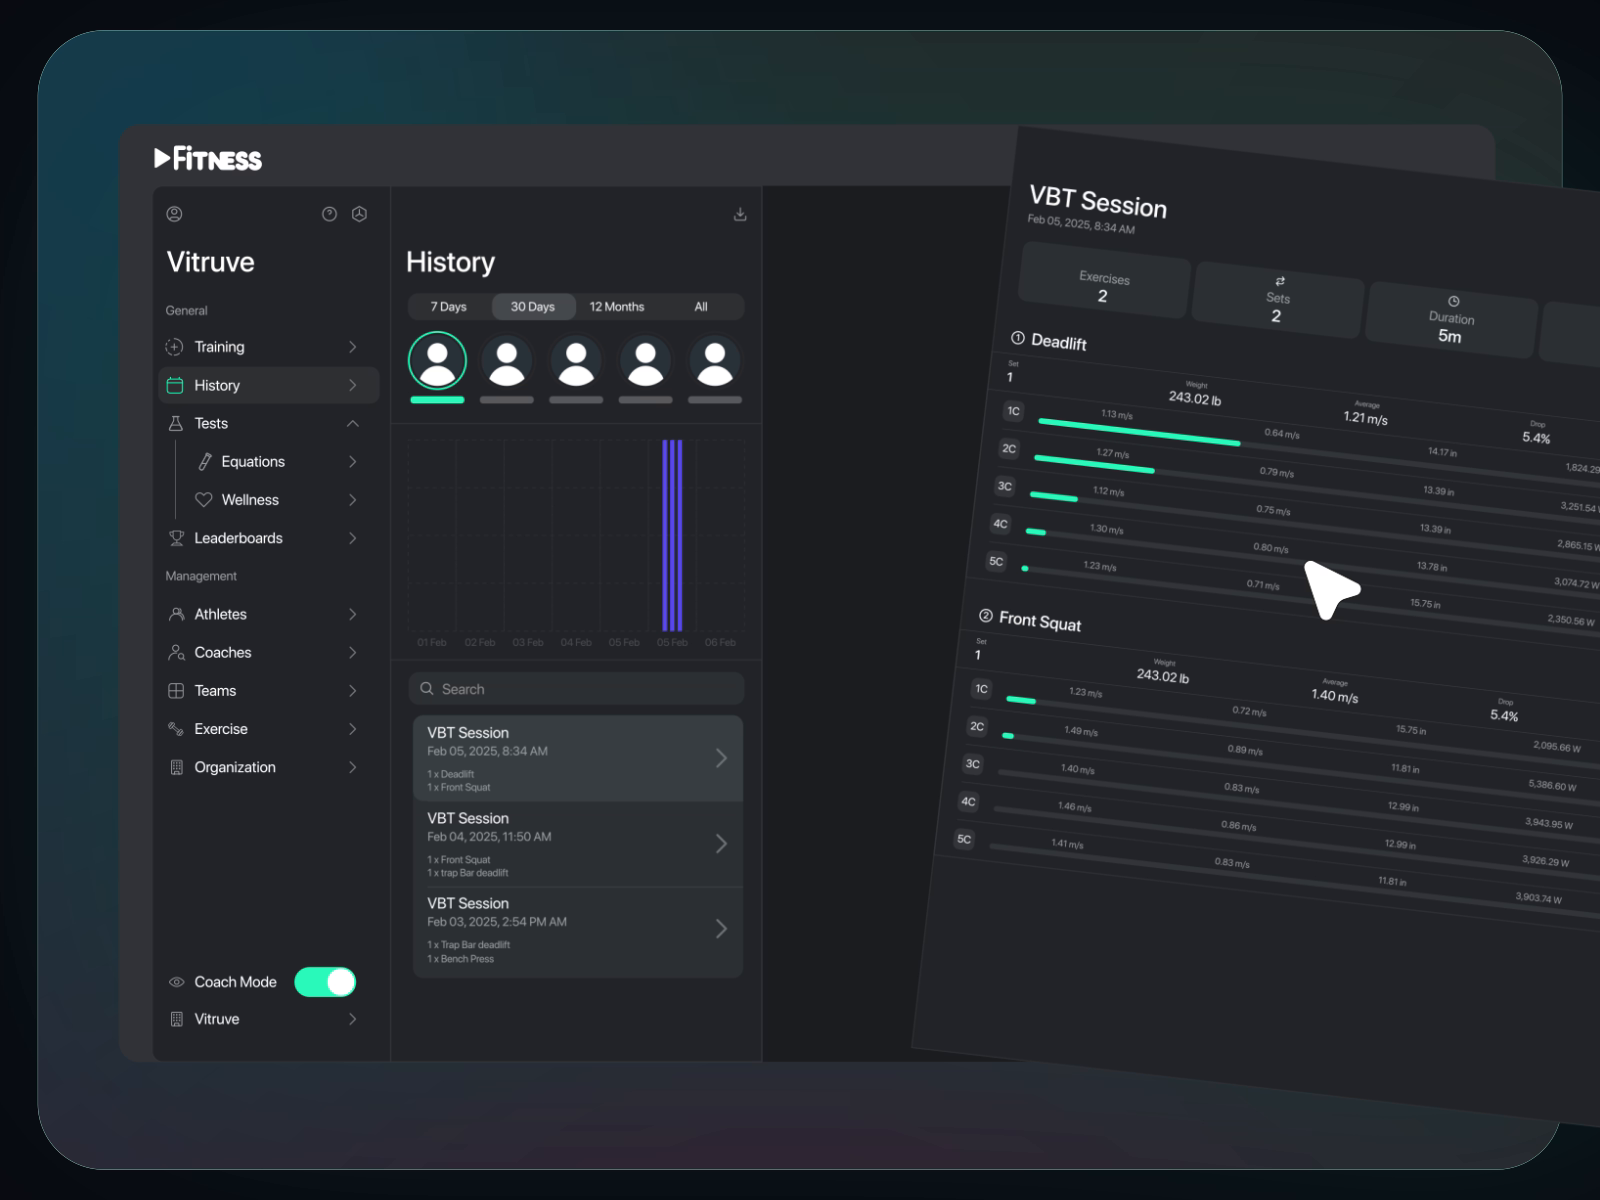
Task: Click the Equations test tube icon
Action: [204, 461]
